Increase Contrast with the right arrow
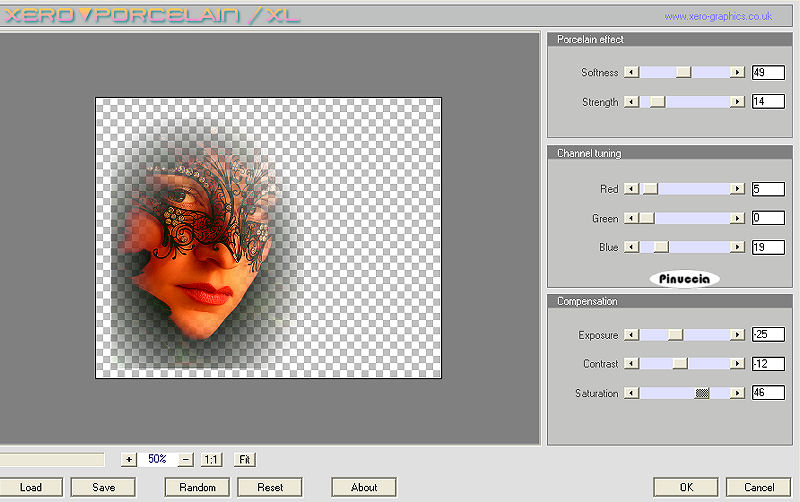Screen dimensions: 800x502 pos(737,364)
